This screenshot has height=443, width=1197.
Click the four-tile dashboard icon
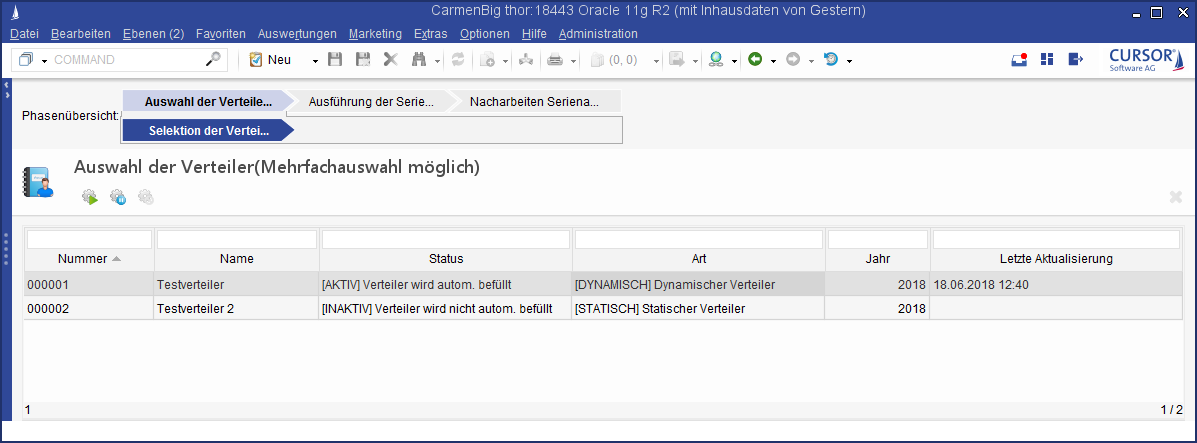[x=1047, y=60]
